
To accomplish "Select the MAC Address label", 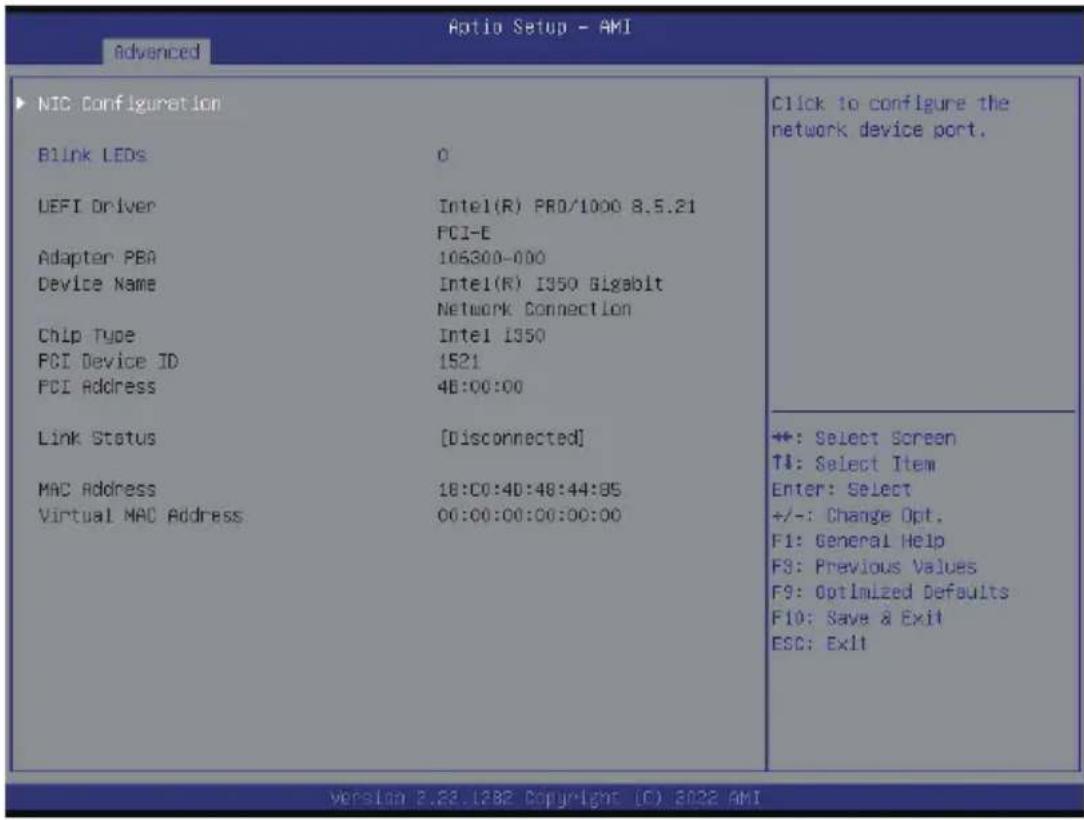I will click(x=97, y=490).
